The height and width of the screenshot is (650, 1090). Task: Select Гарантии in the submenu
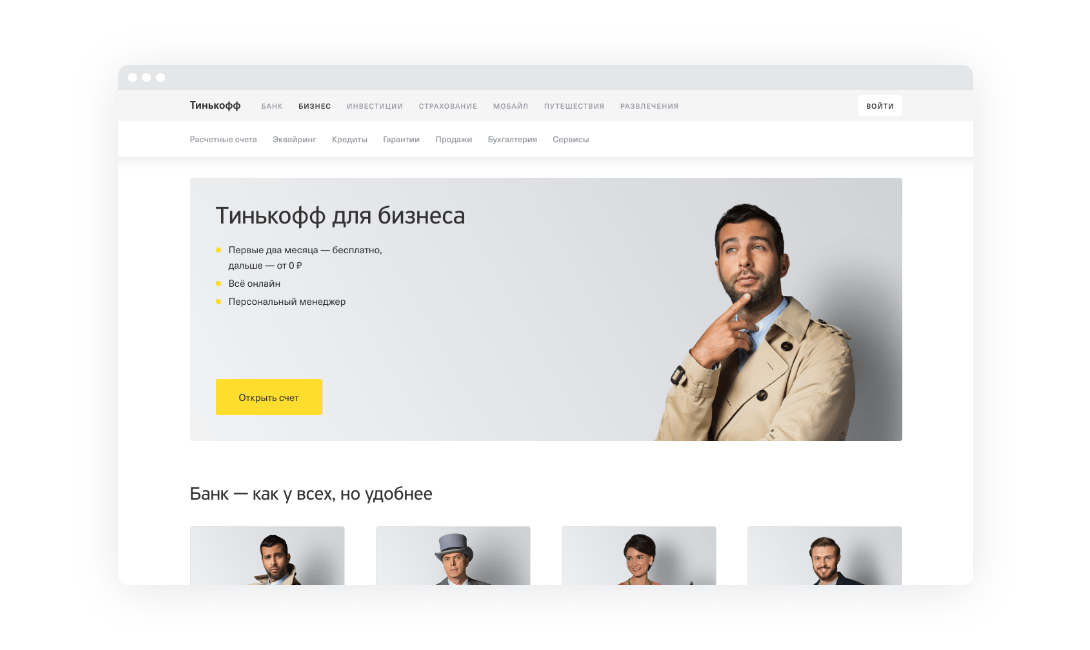click(x=401, y=140)
